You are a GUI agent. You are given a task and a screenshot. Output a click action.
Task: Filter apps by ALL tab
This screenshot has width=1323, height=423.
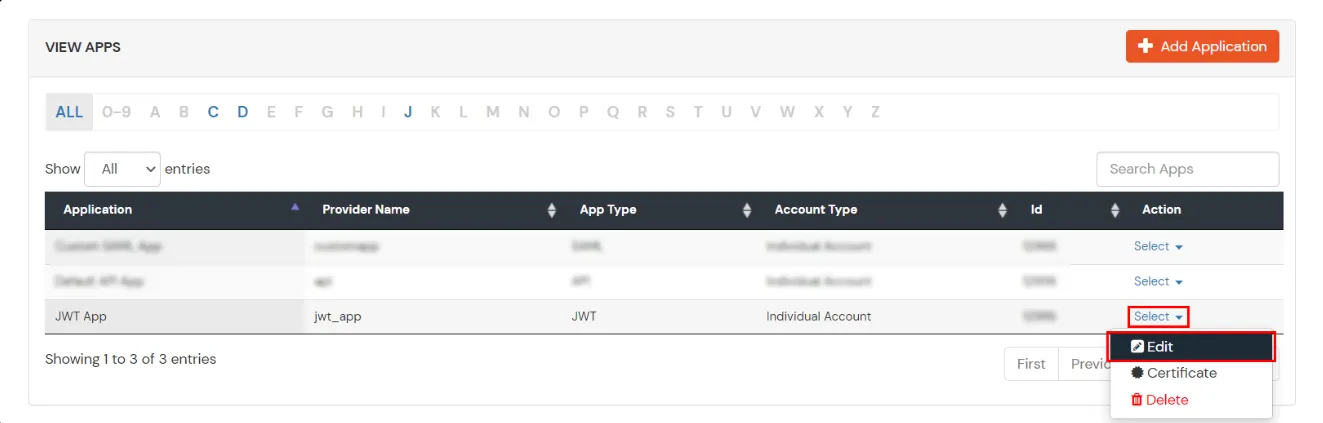pos(69,112)
